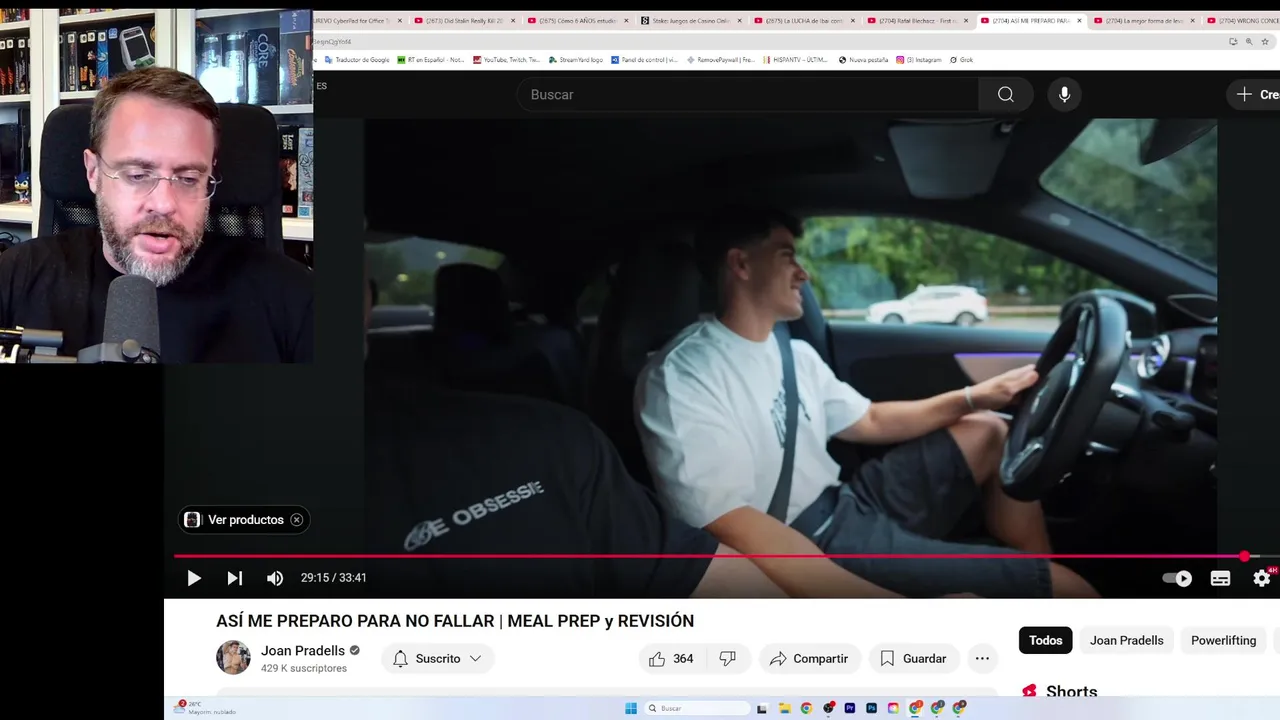Open OBS Studio from taskbar
This screenshot has width=1280, height=720.
point(829,708)
